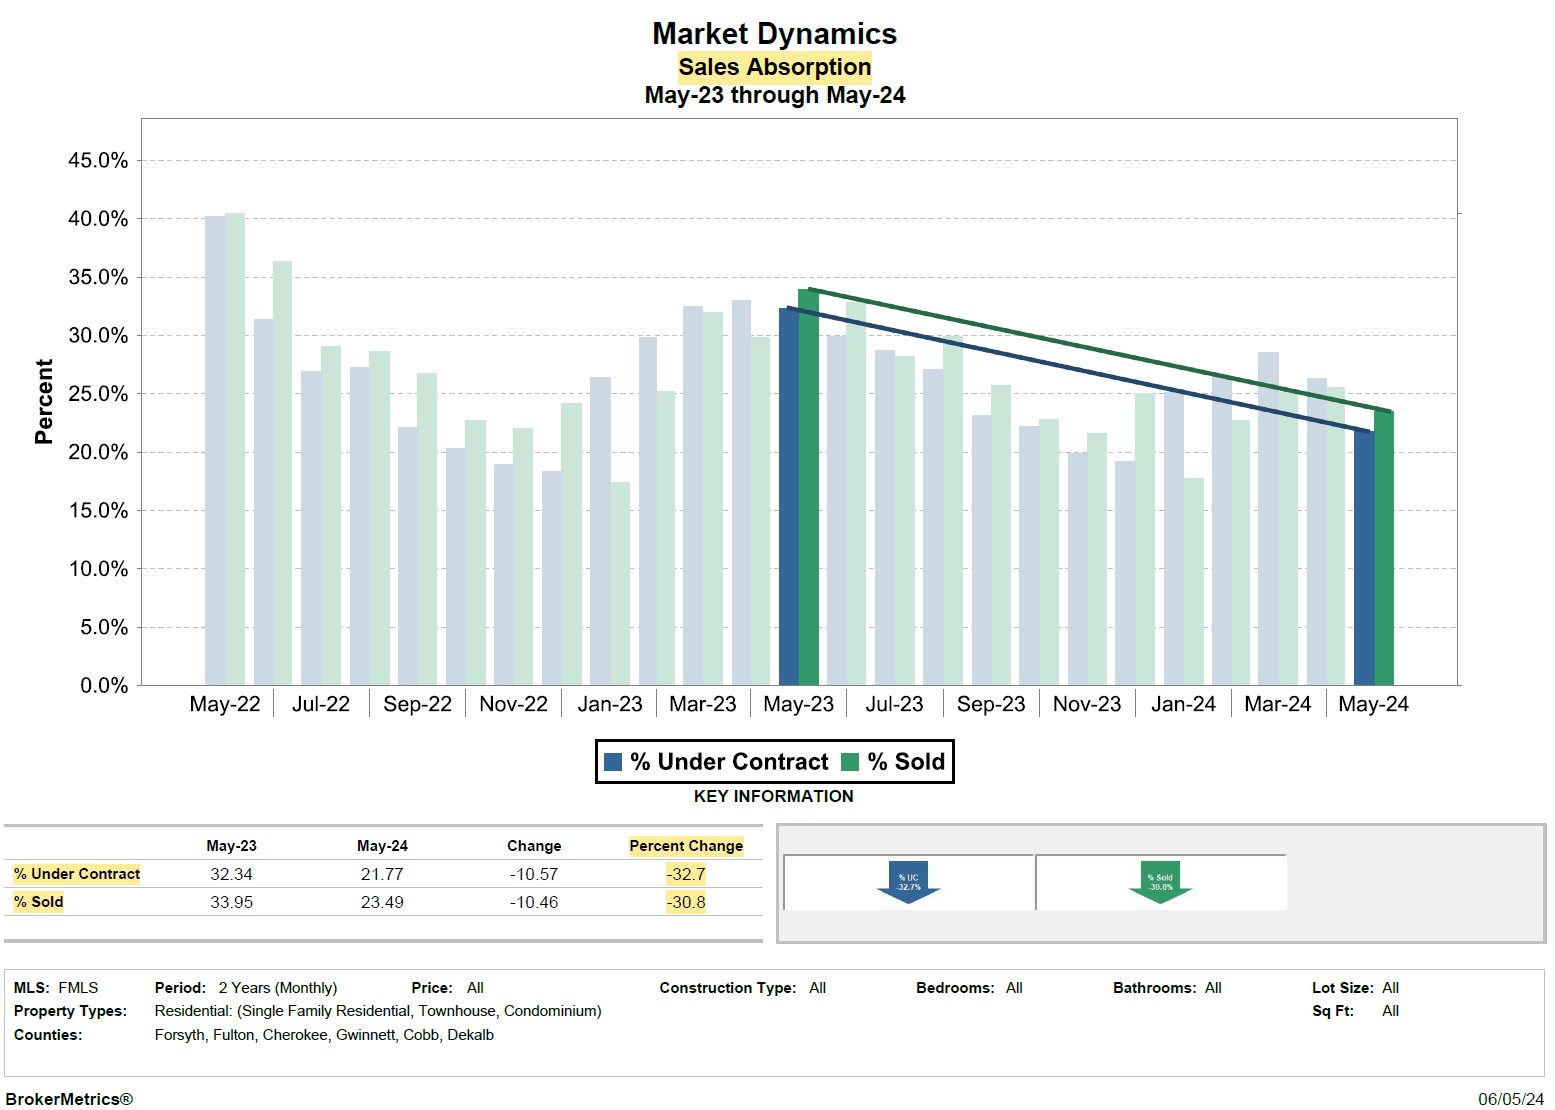Click the Percent Change column header

686,846
